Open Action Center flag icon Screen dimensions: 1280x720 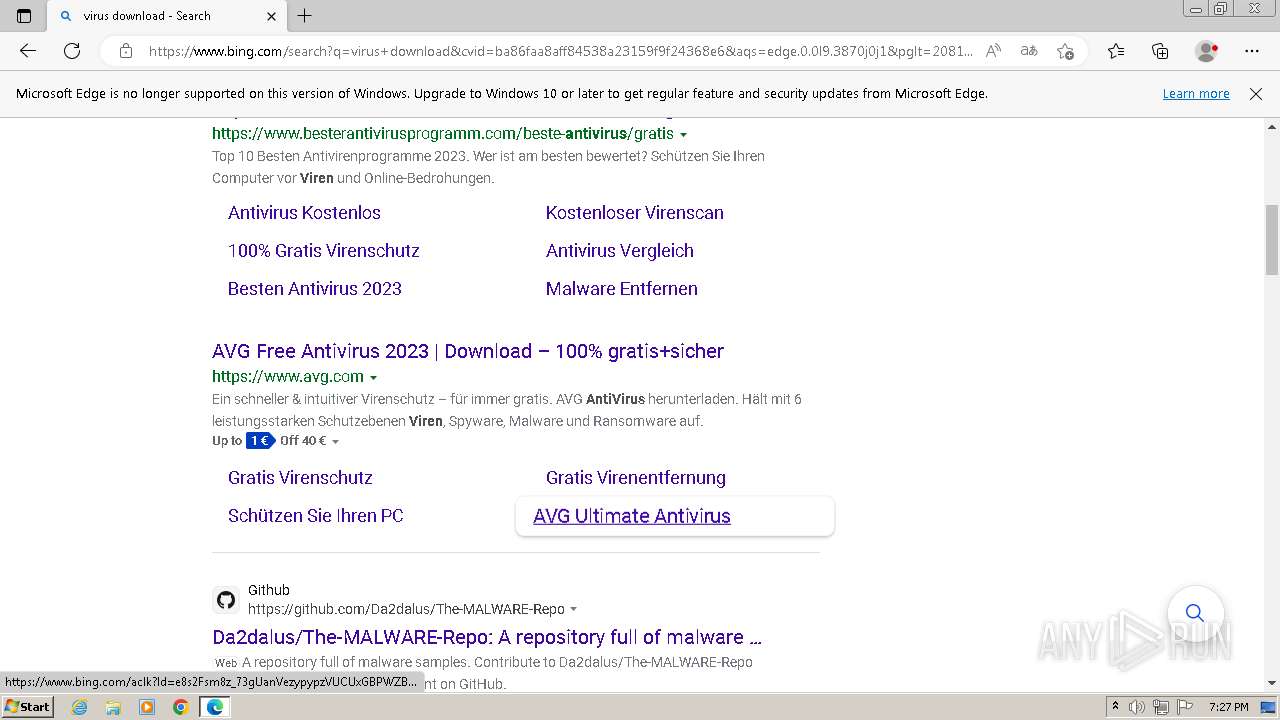click(x=1184, y=707)
